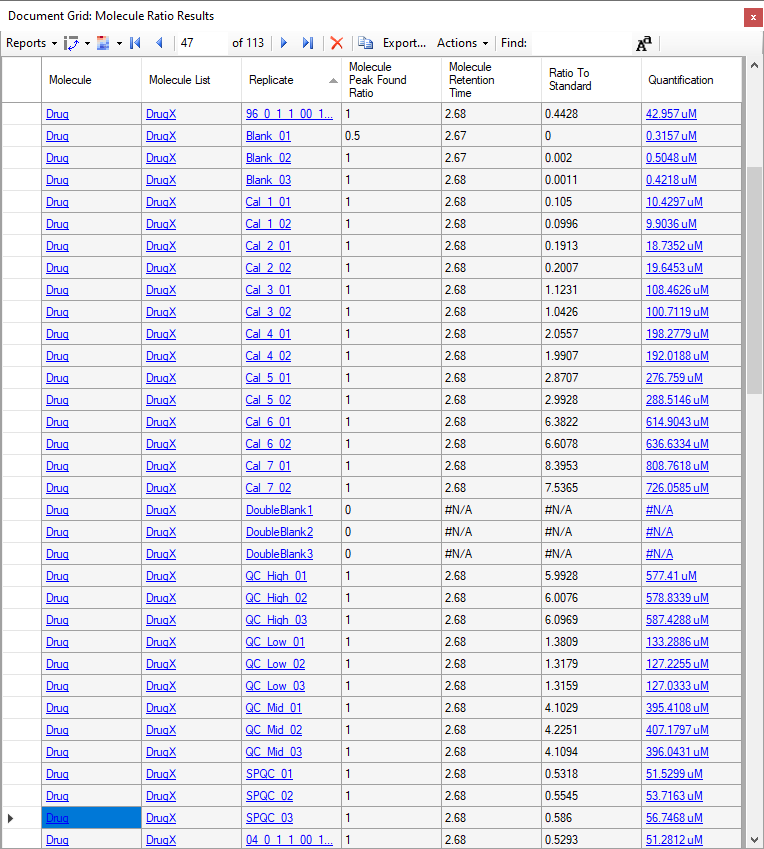Screen dimensions: 764x849
Task: Open the Cal_6_02 replicate link
Action: click(268, 444)
